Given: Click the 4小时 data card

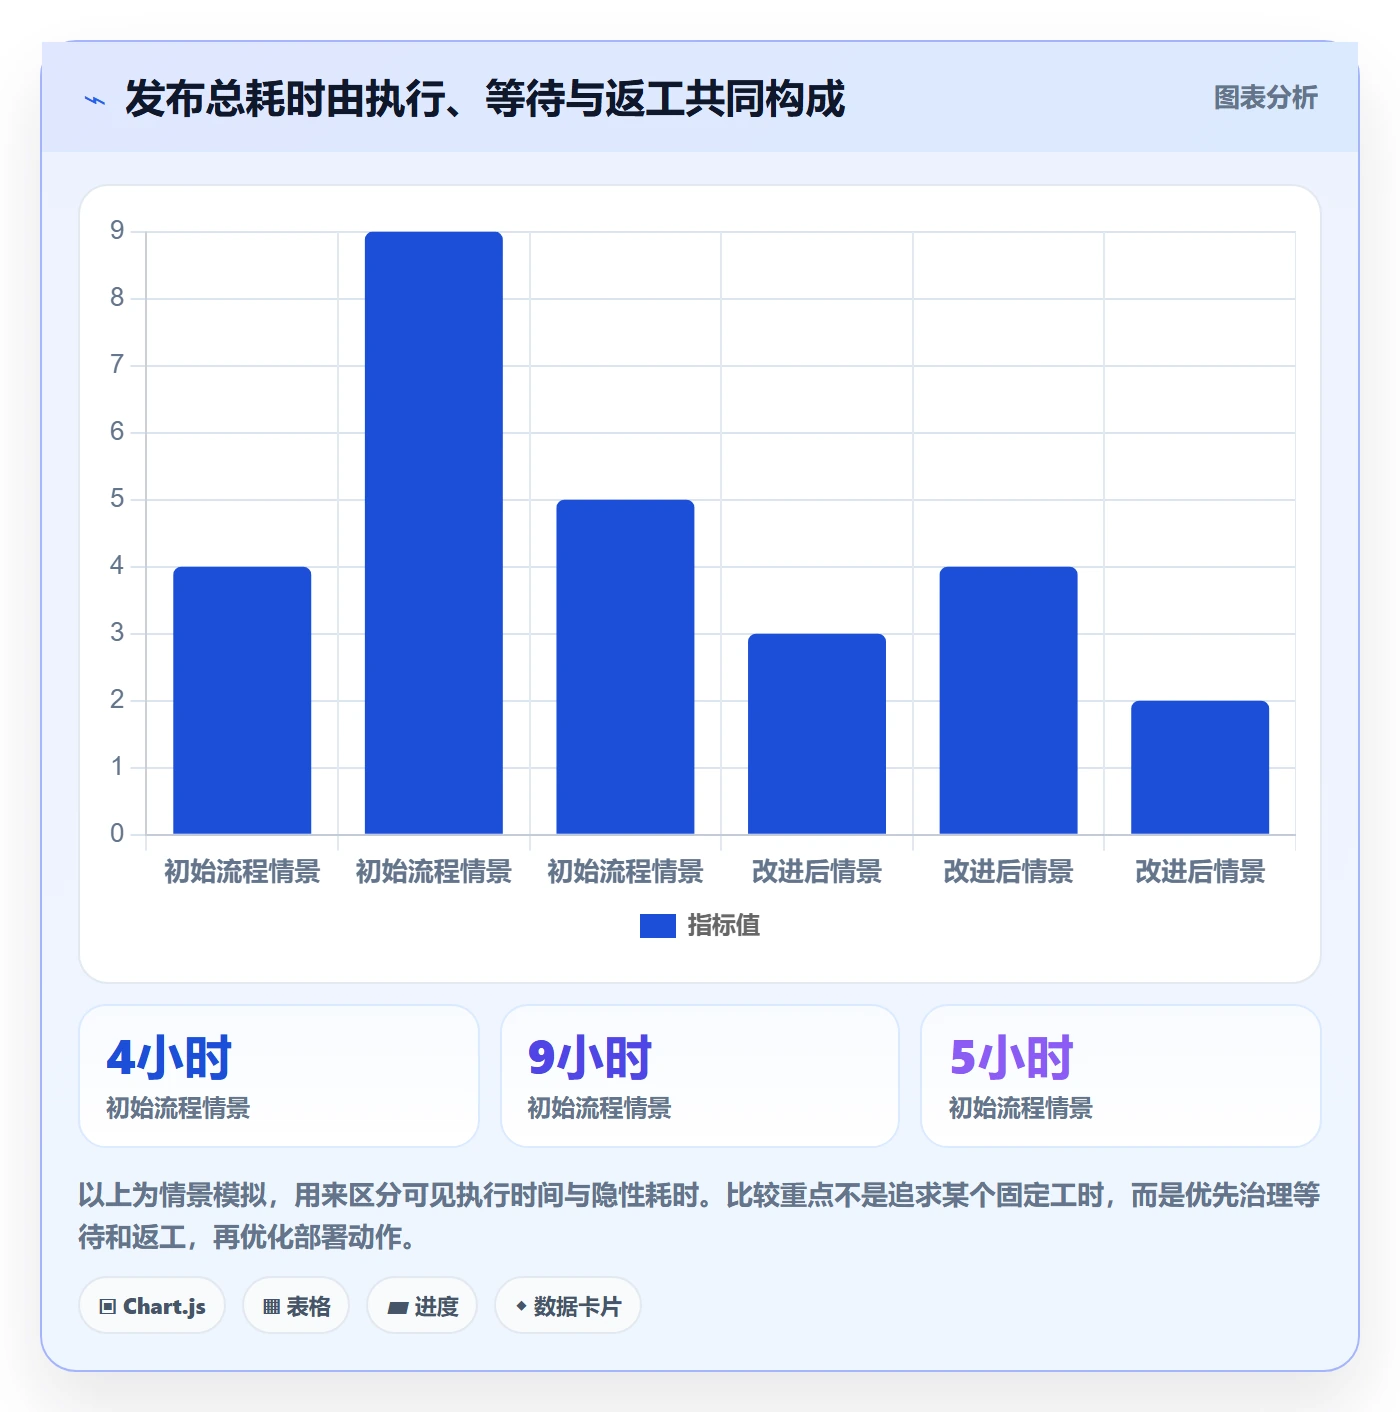Looking at the screenshot, I should click(x=279, y=1076).
